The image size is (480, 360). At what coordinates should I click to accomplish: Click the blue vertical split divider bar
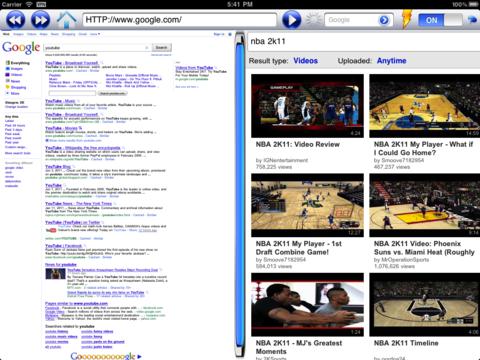tap(240, 194)
